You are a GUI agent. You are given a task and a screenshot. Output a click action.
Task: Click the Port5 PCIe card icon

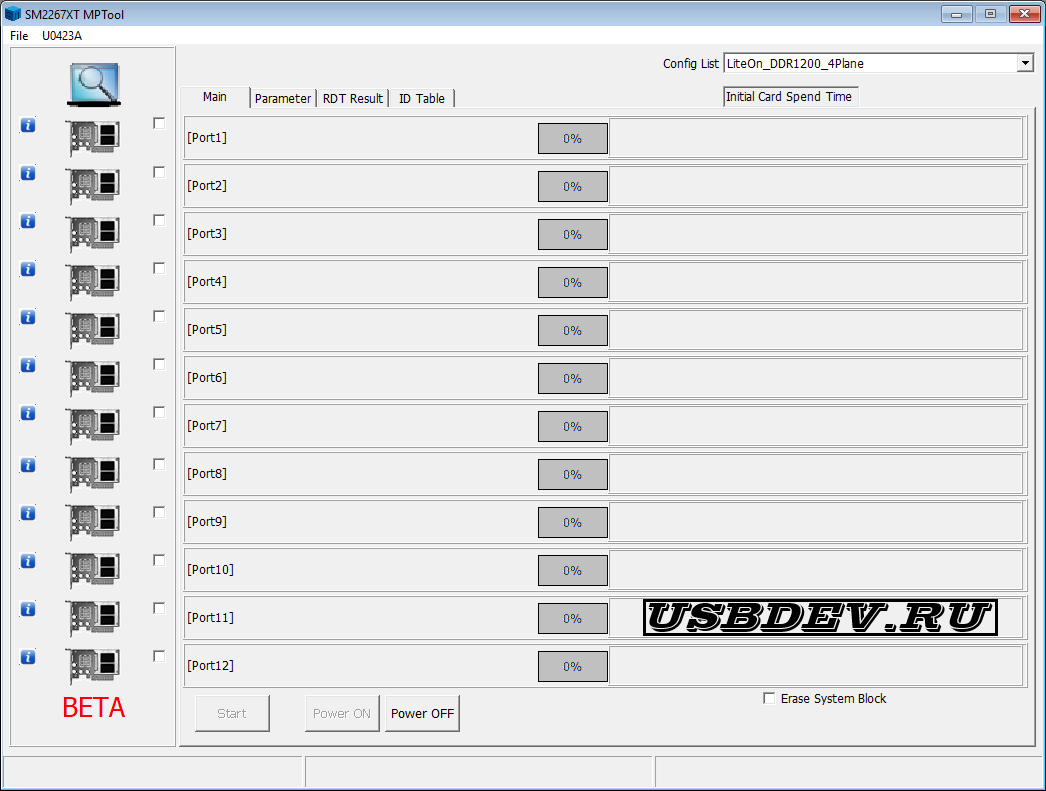[93, 329]
